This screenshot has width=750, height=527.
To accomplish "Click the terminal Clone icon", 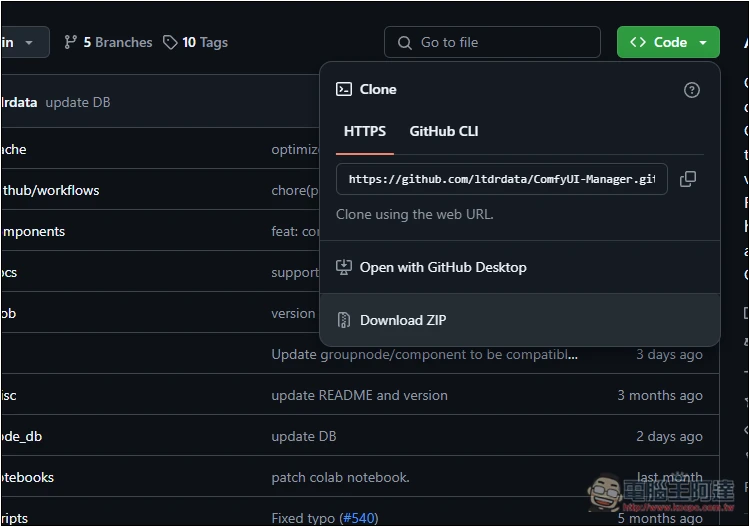I will coord(343,89).
